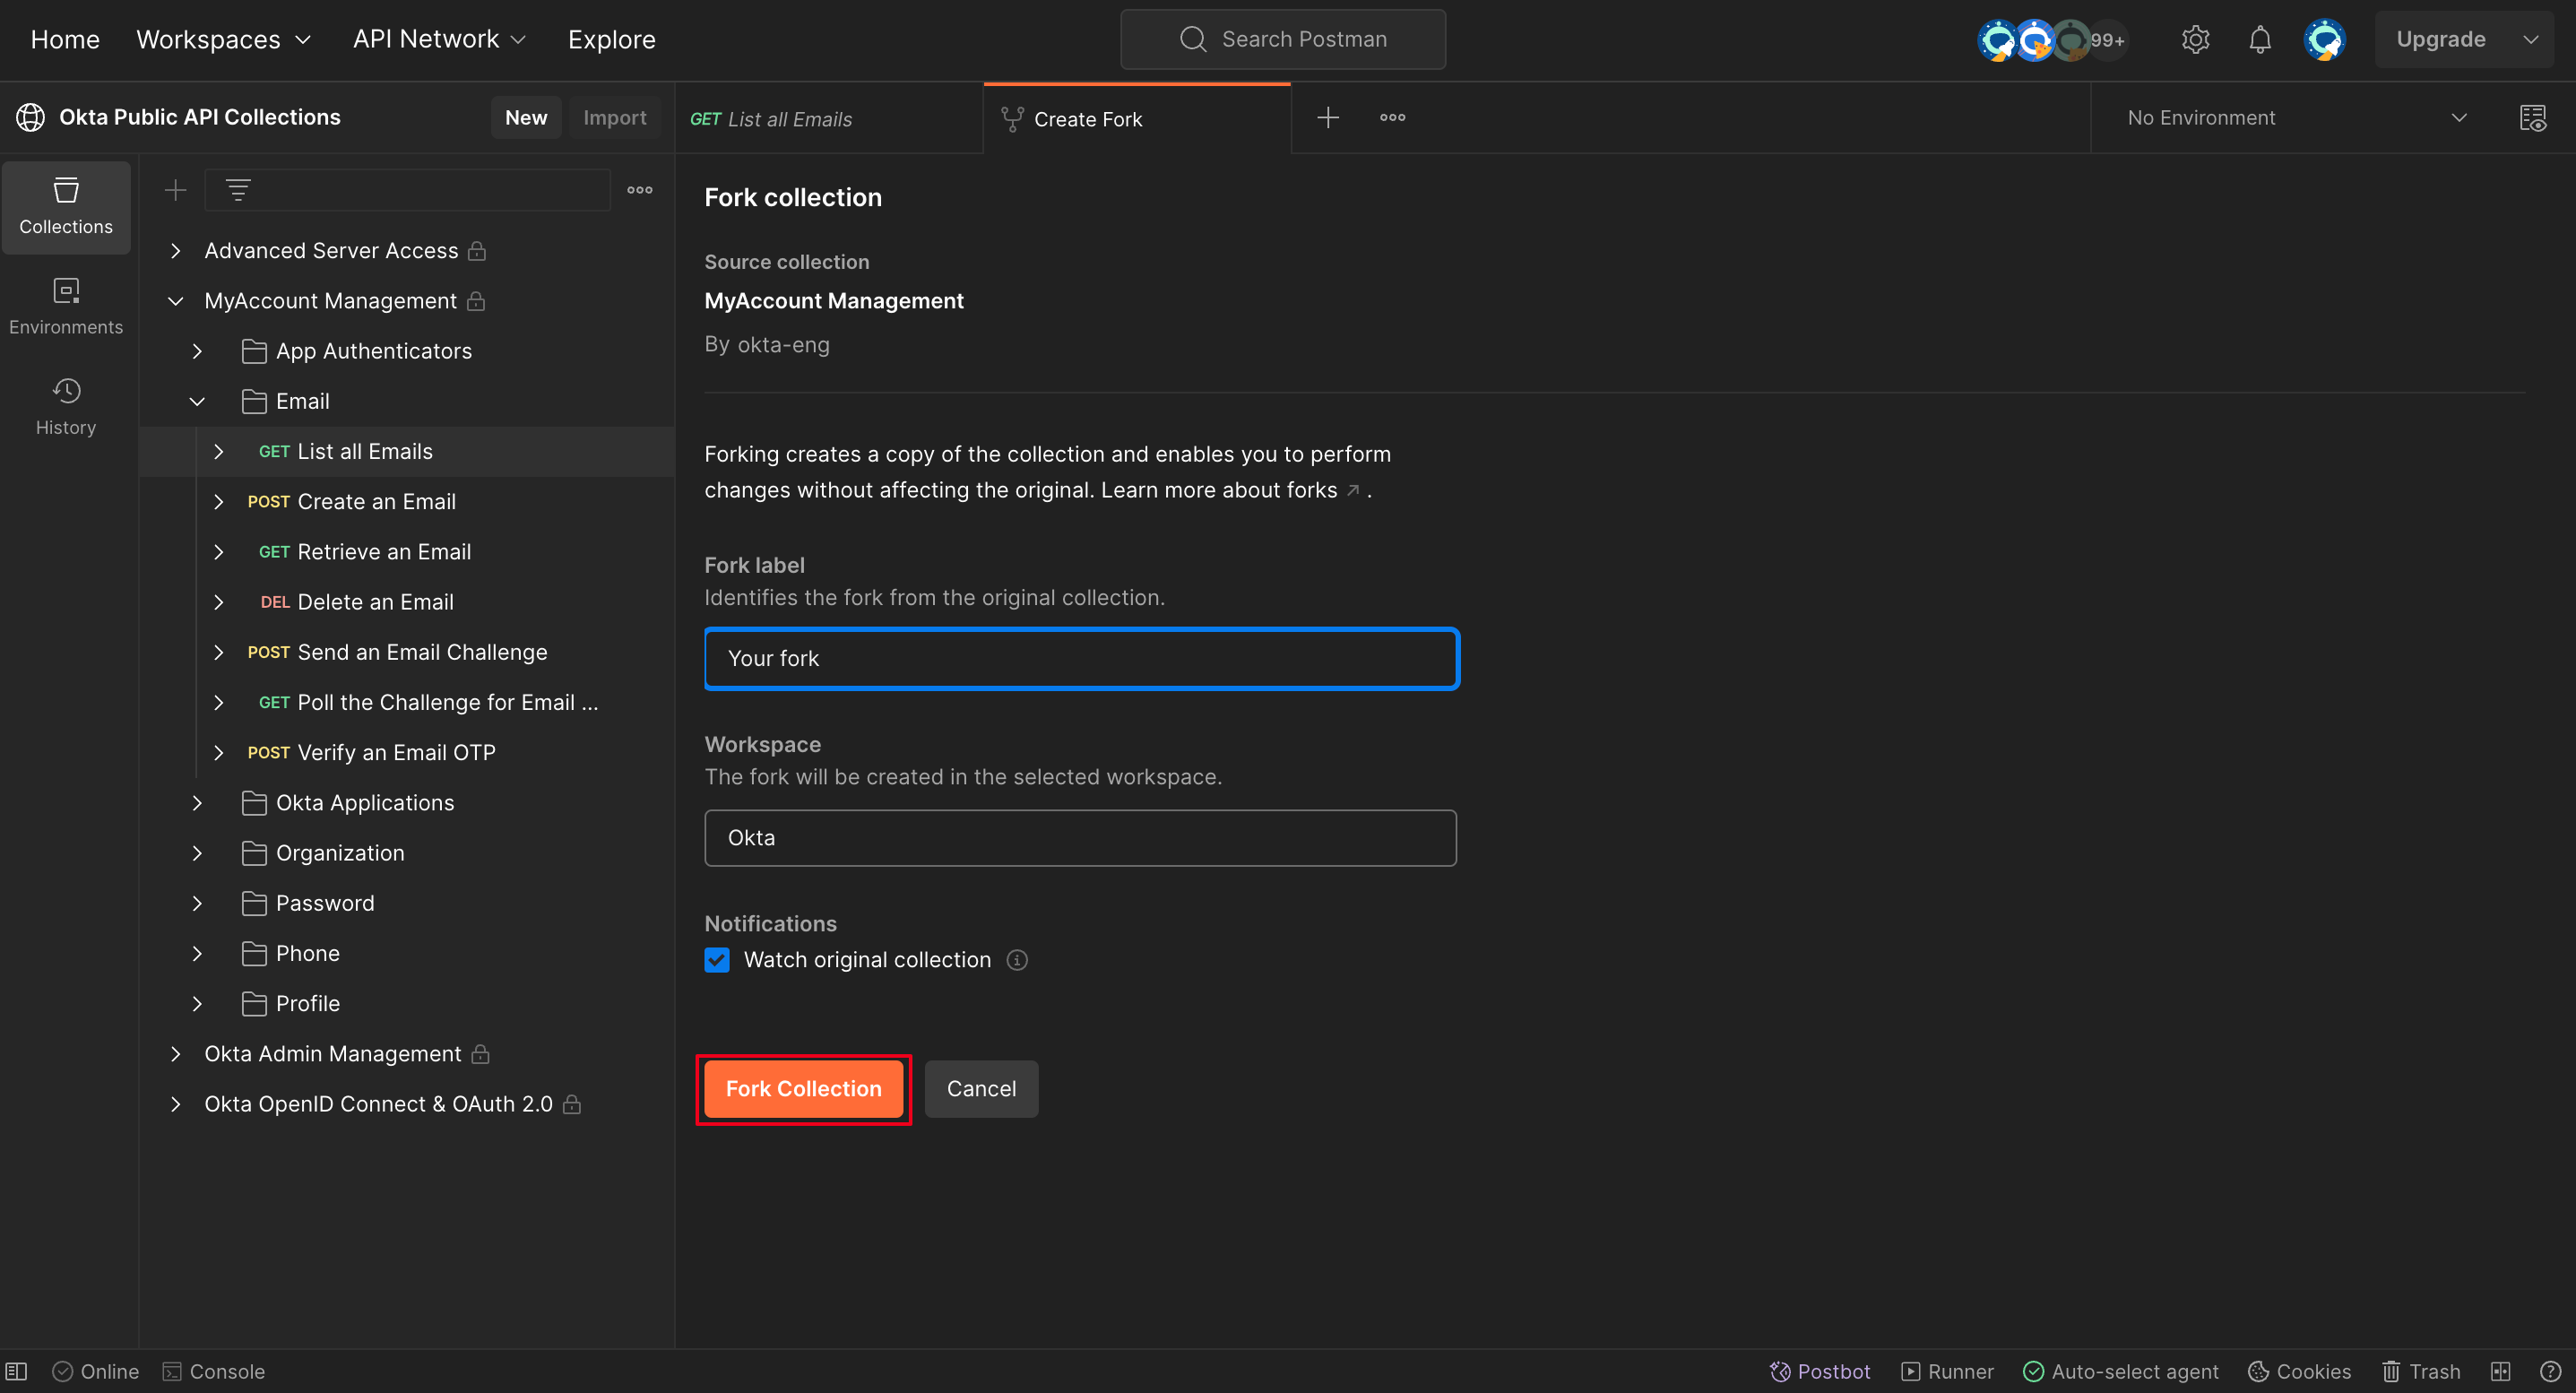Open the No Environment dropdown

(2296, 118)
